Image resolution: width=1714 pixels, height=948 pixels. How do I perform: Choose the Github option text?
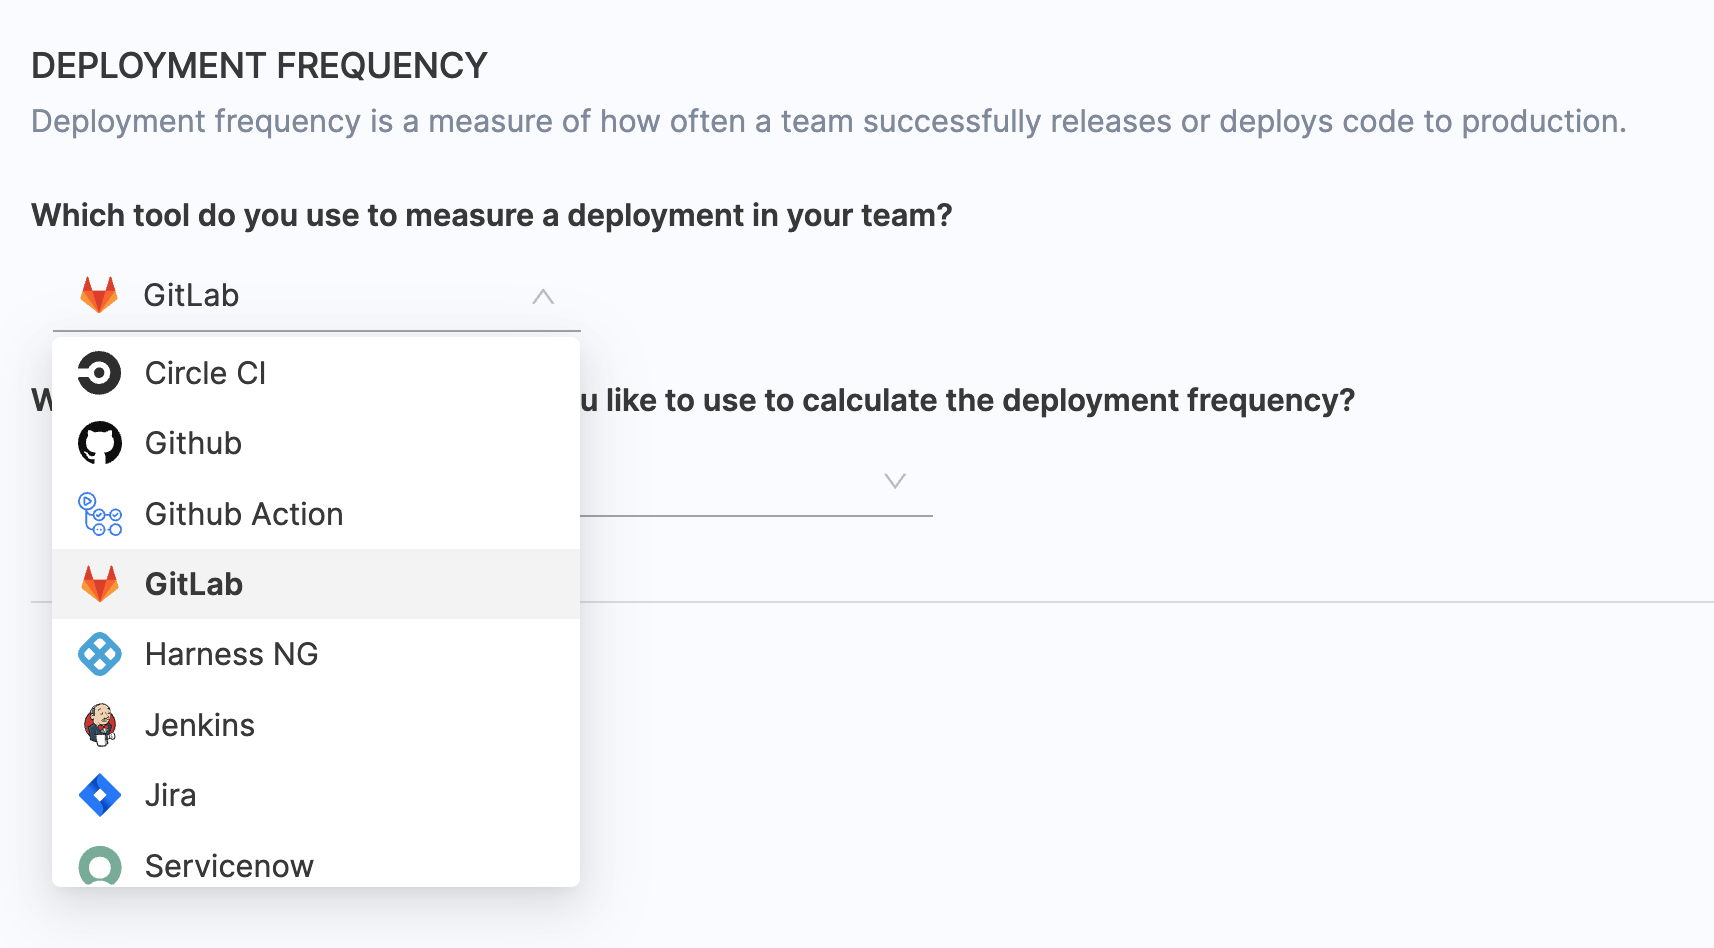click(193, 444)
